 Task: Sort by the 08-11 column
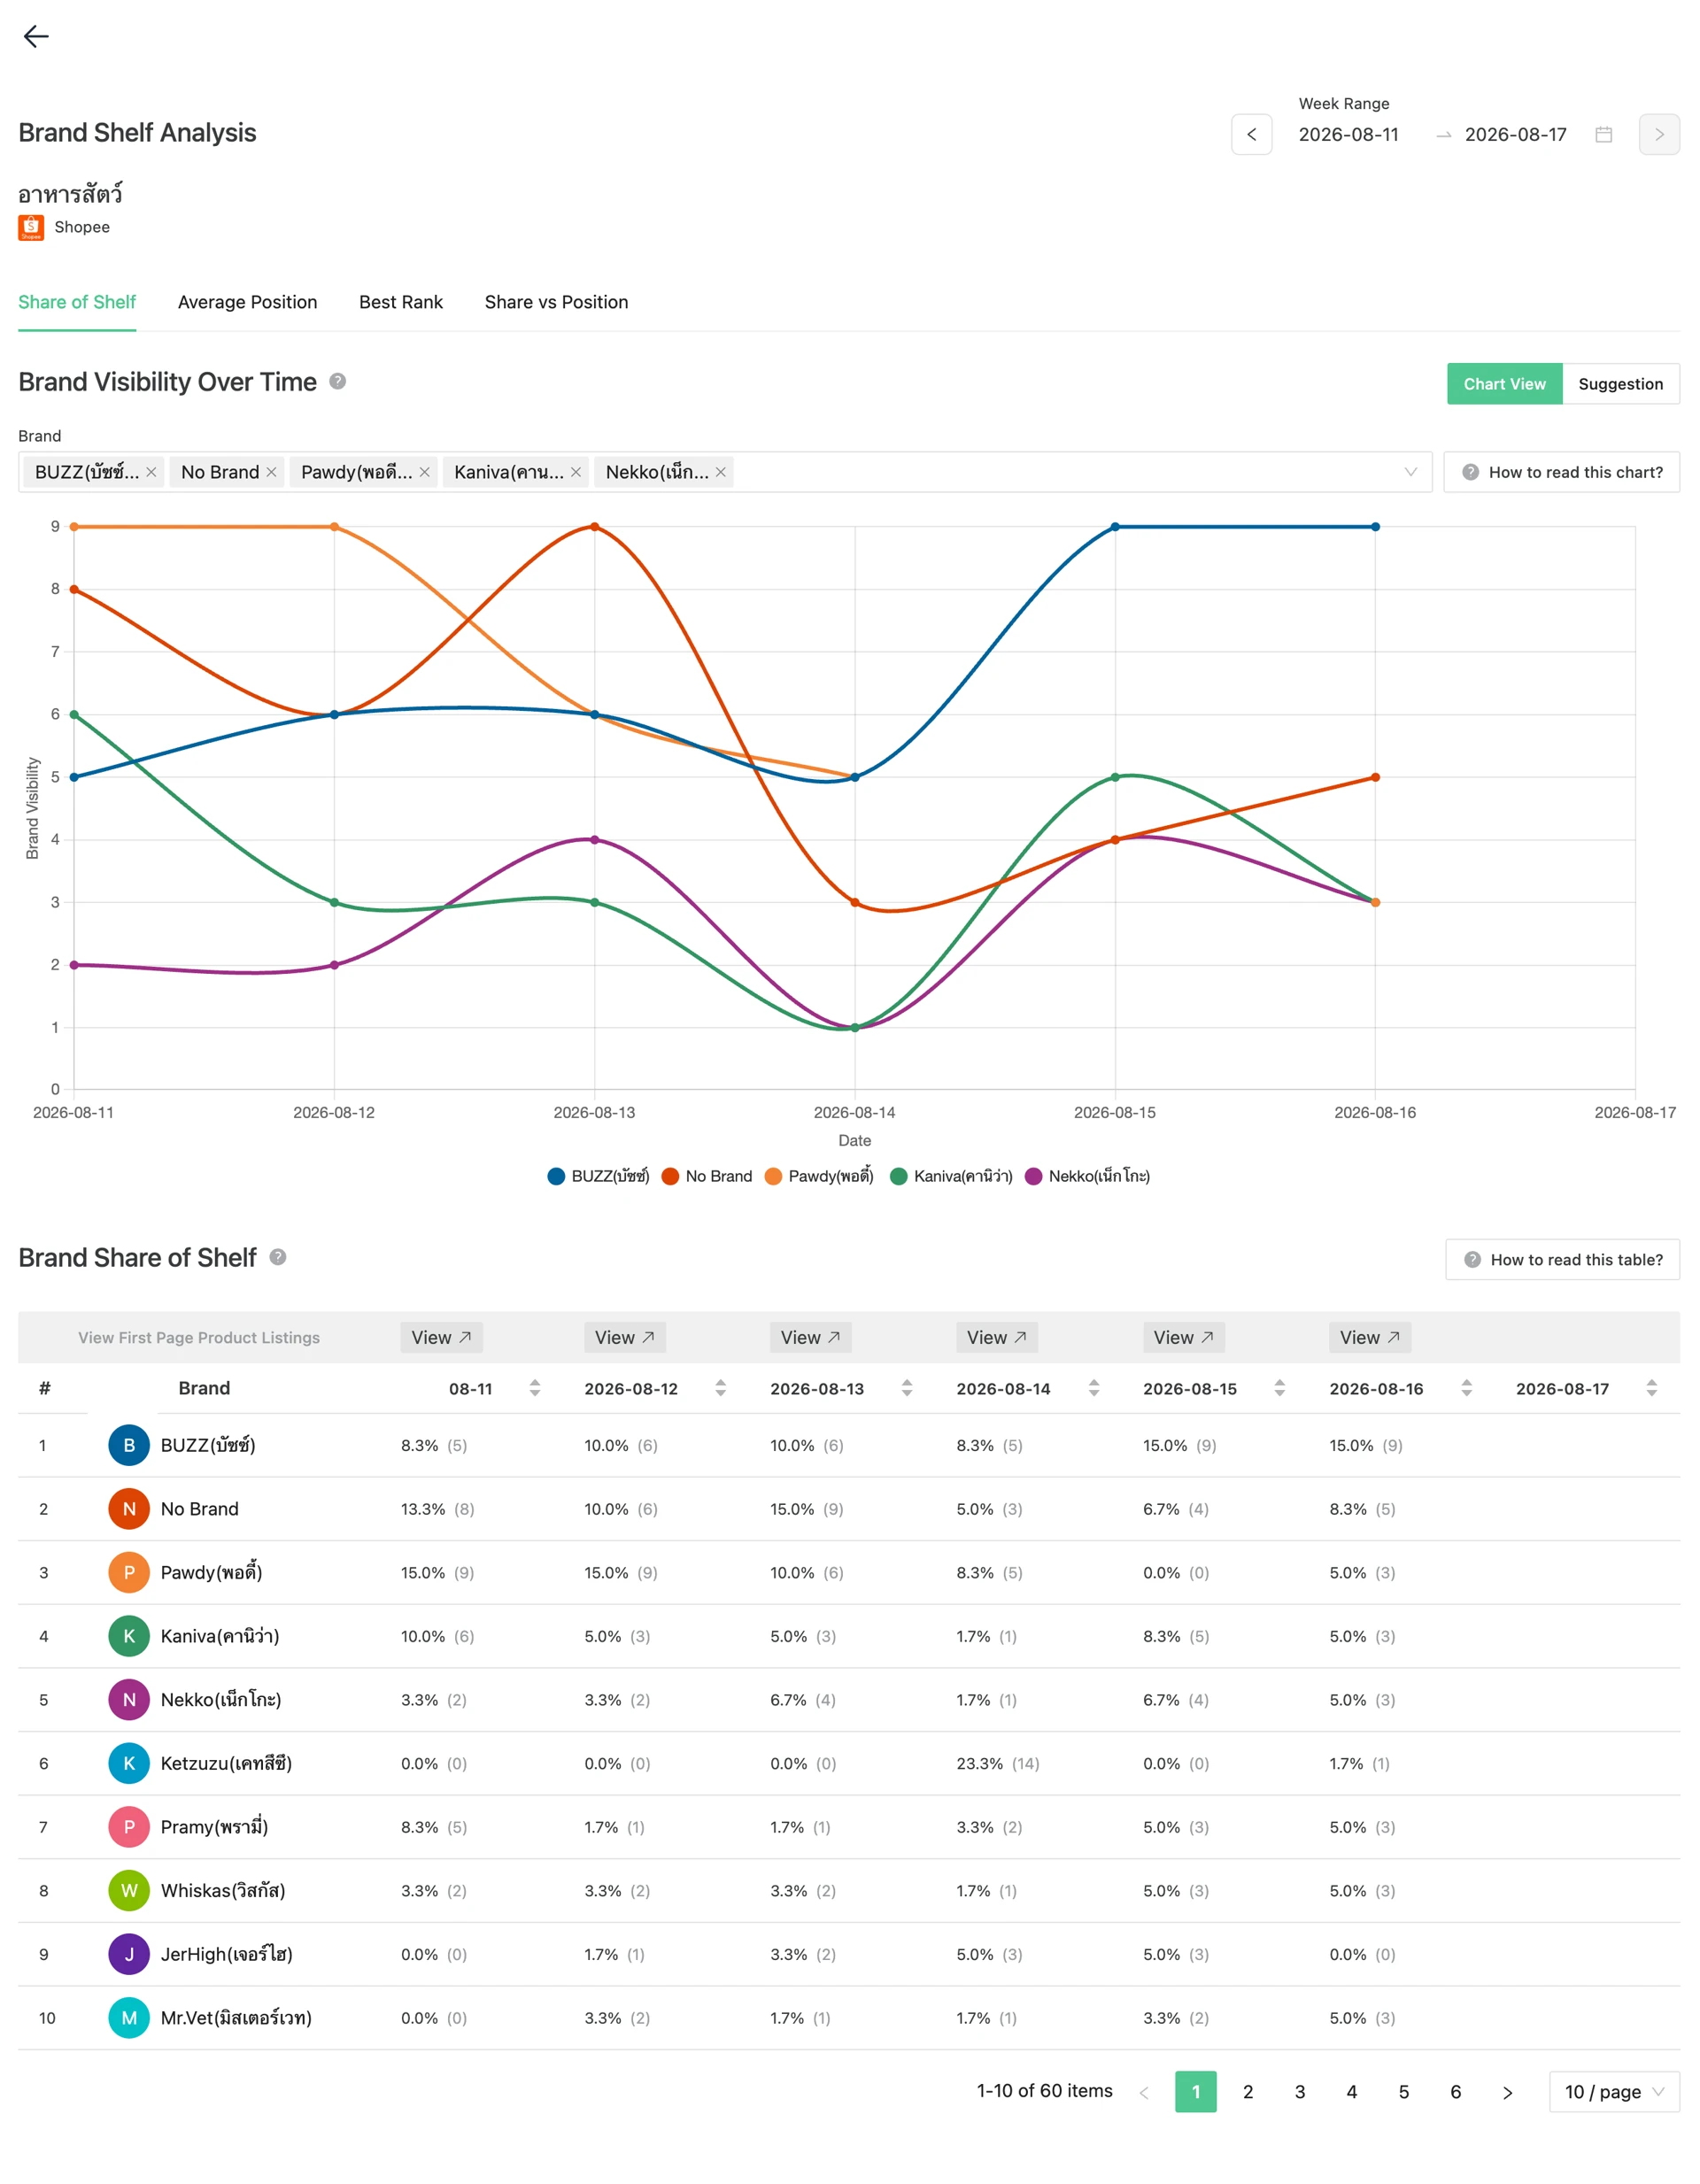pyautogui.click(x=535, y=1388)
